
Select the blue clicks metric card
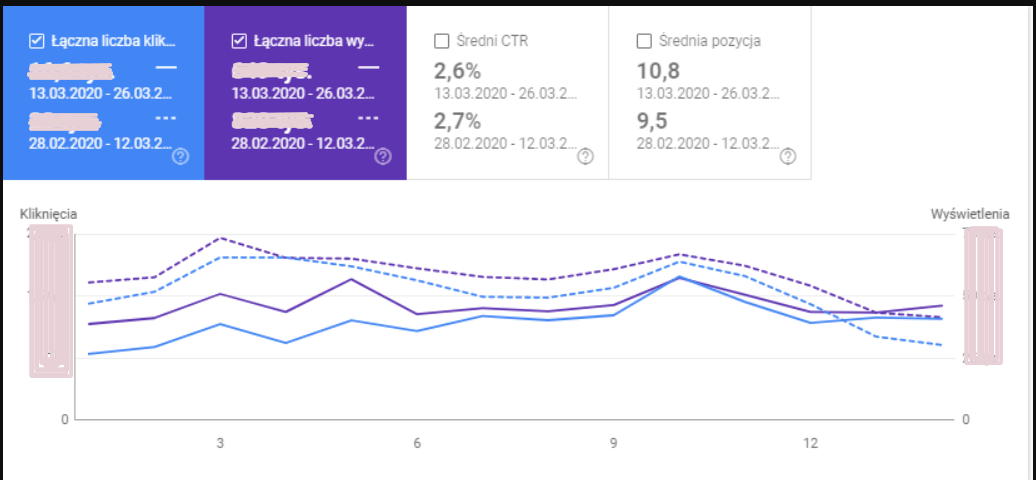[103, 93]
